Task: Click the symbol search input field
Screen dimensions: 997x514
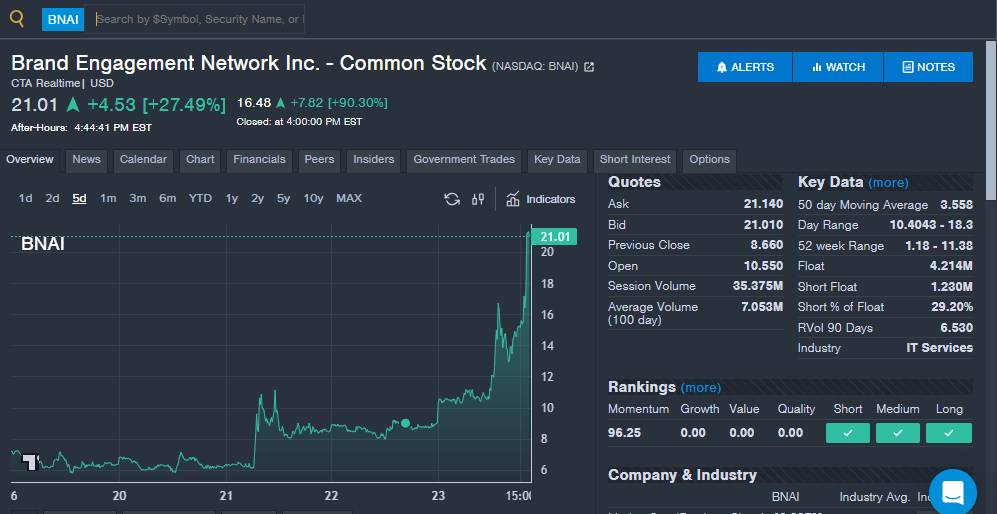Action: pyautogui.click(x=198, y=19)
